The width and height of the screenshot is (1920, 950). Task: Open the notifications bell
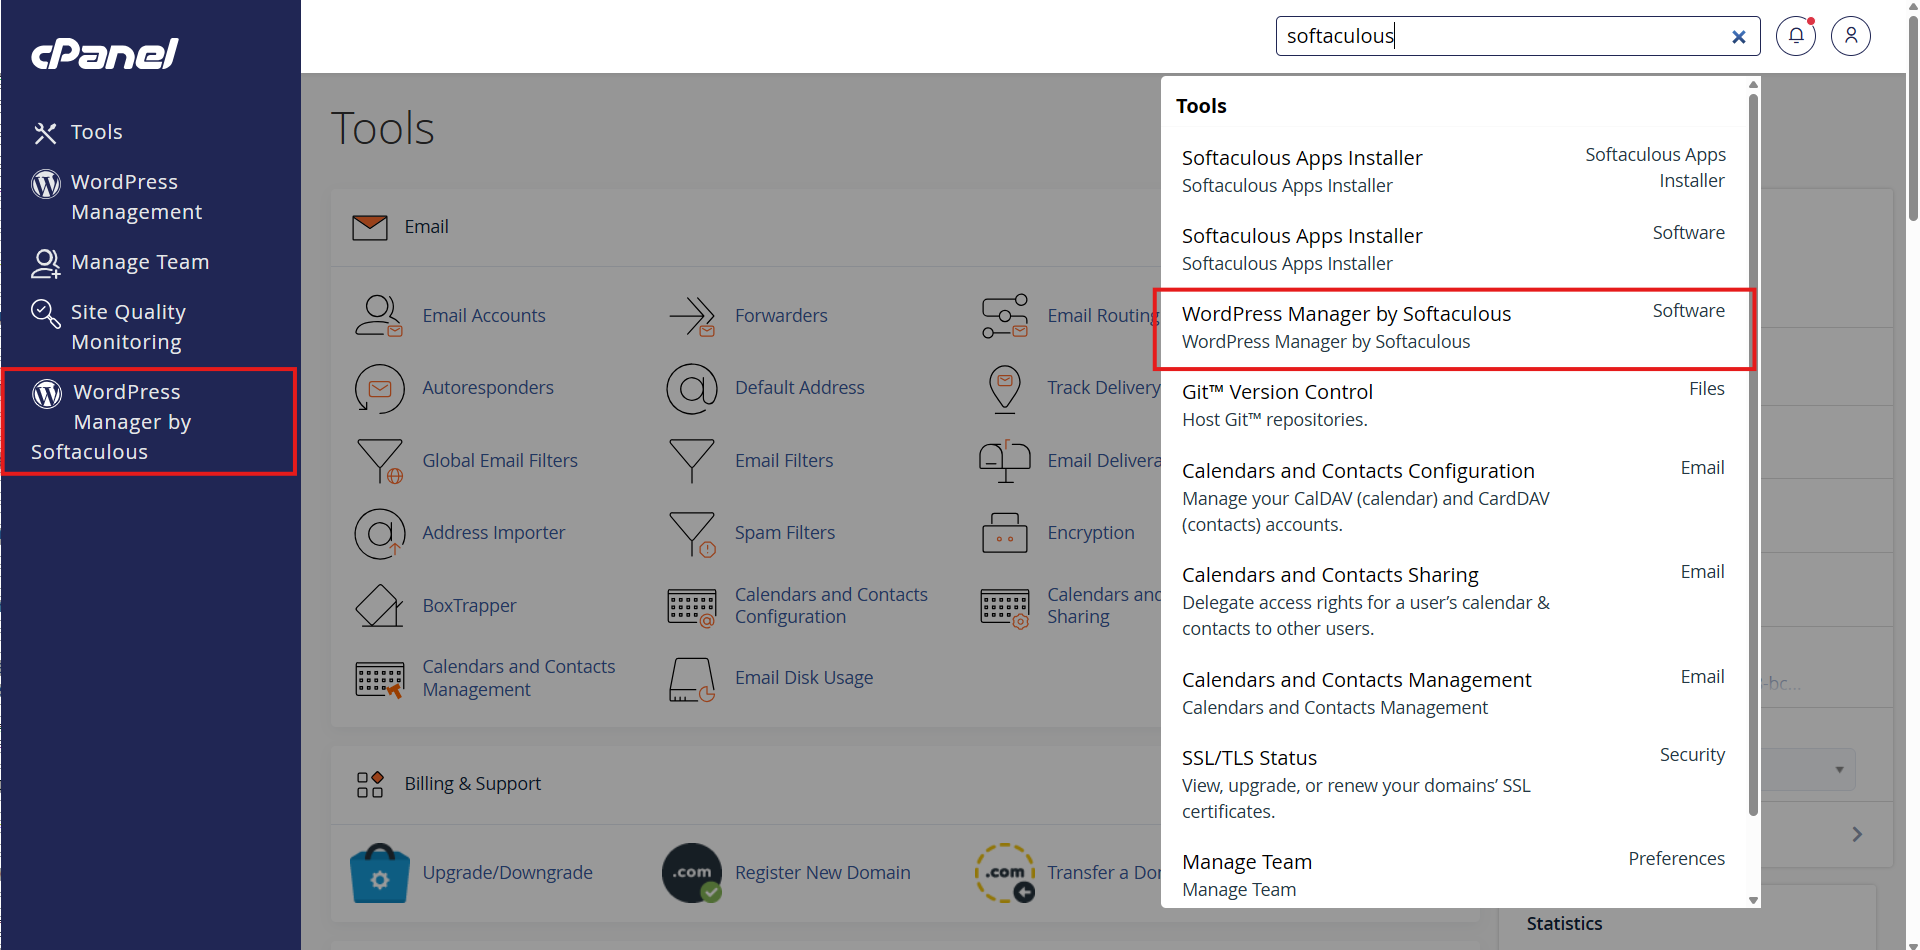[1796, 36]
